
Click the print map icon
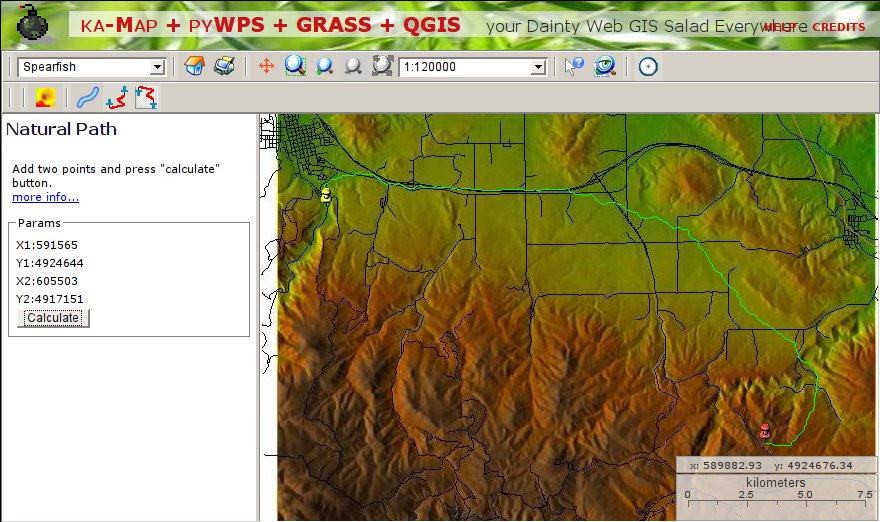click(224, 66)
